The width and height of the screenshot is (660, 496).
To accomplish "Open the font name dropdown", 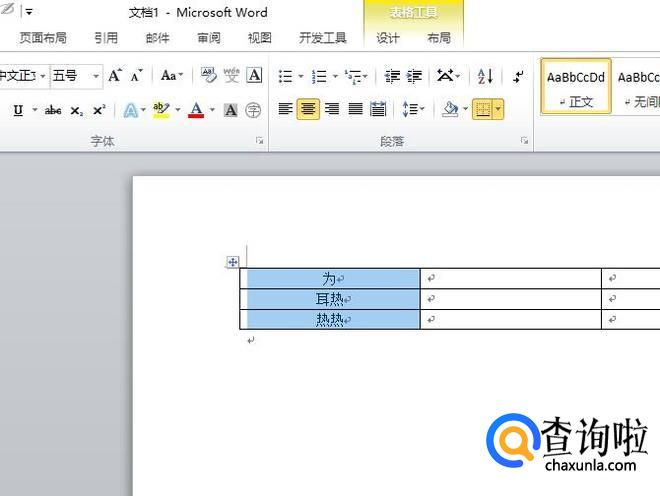I will coord(43,76).
